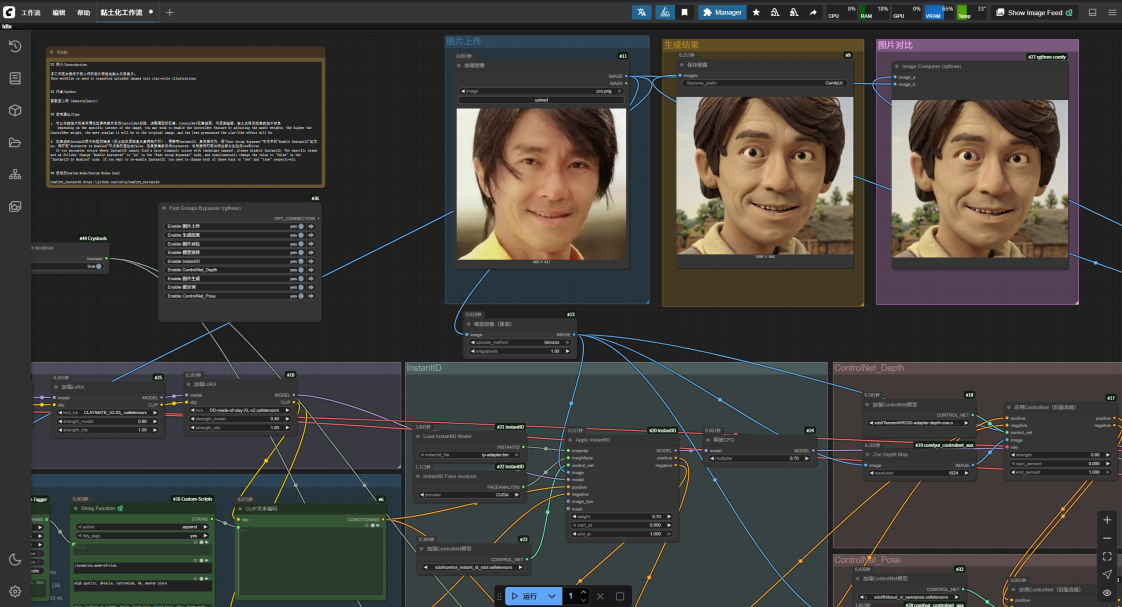Open the model library cube icon
The width and height of the screenshot is (1122, 607).
tap(15, 110)
